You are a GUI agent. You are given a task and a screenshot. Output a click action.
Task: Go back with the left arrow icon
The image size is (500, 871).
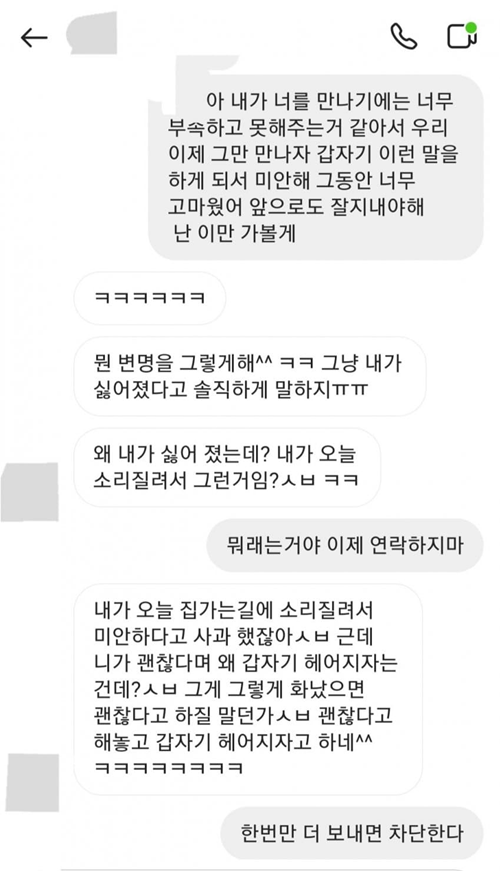tap(34, 38)
